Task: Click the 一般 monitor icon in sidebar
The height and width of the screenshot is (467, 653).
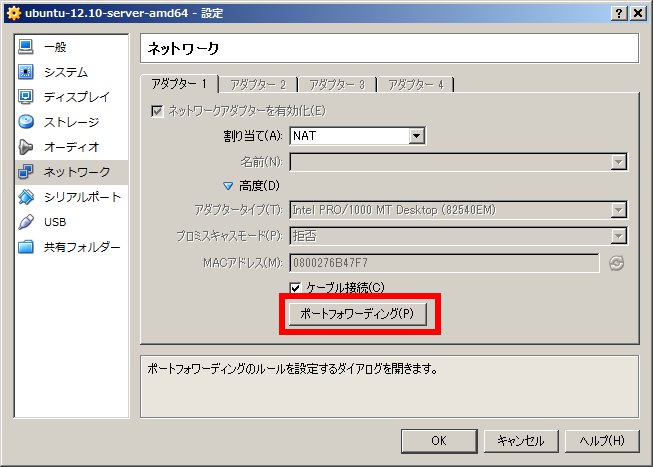Action: pos(26,47)
